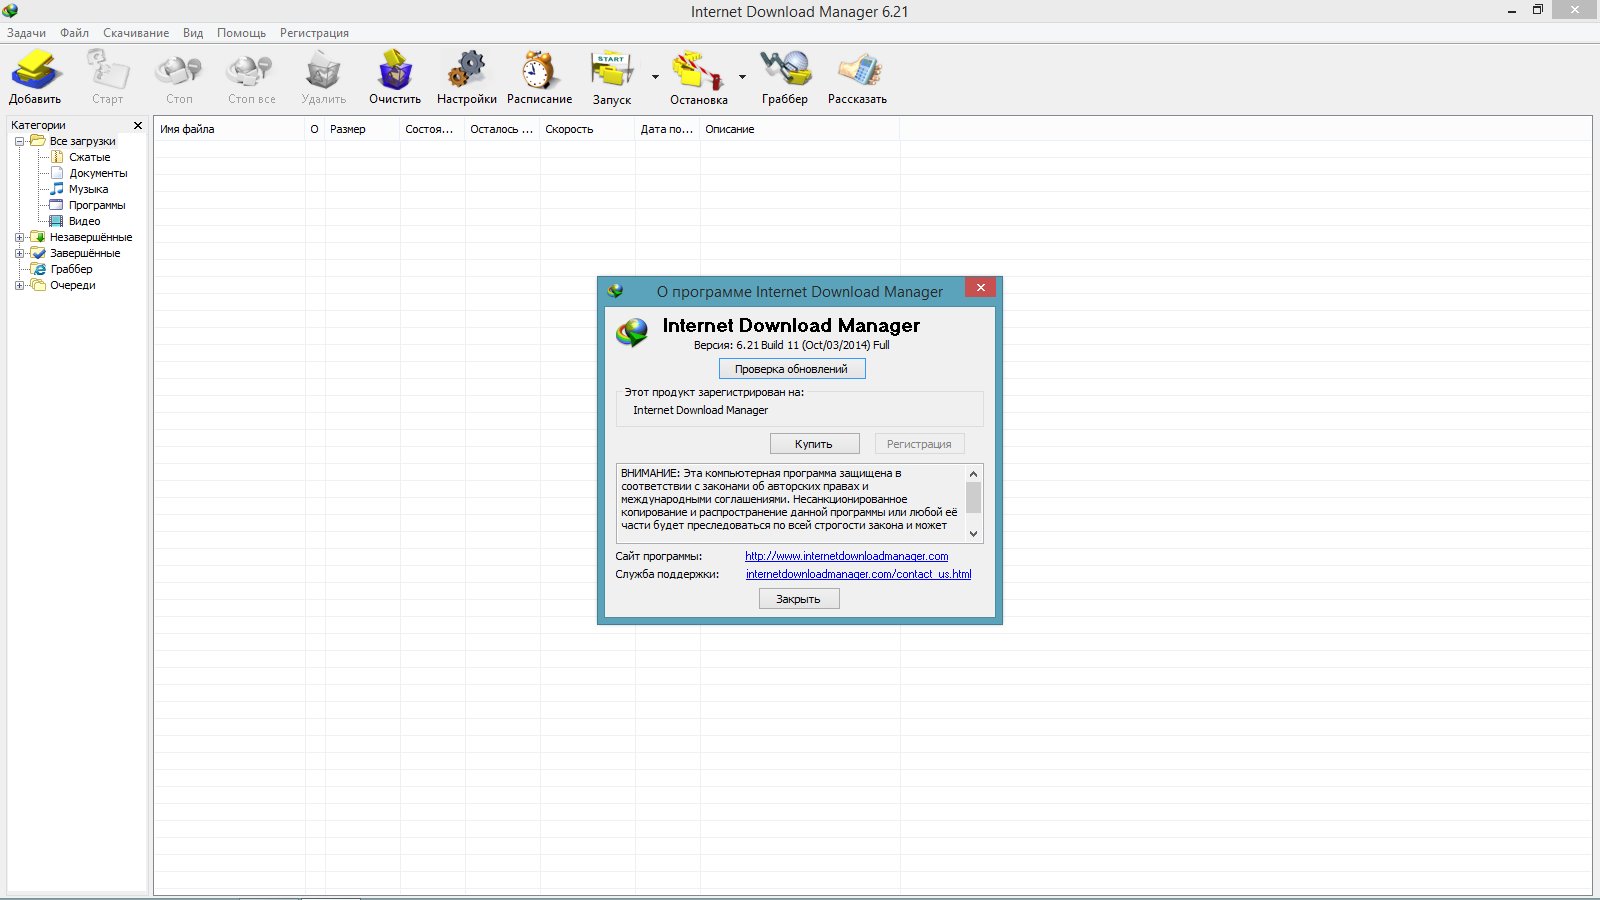
Task: Sort by Дата по... column header
Action: (x=667, y=129)
